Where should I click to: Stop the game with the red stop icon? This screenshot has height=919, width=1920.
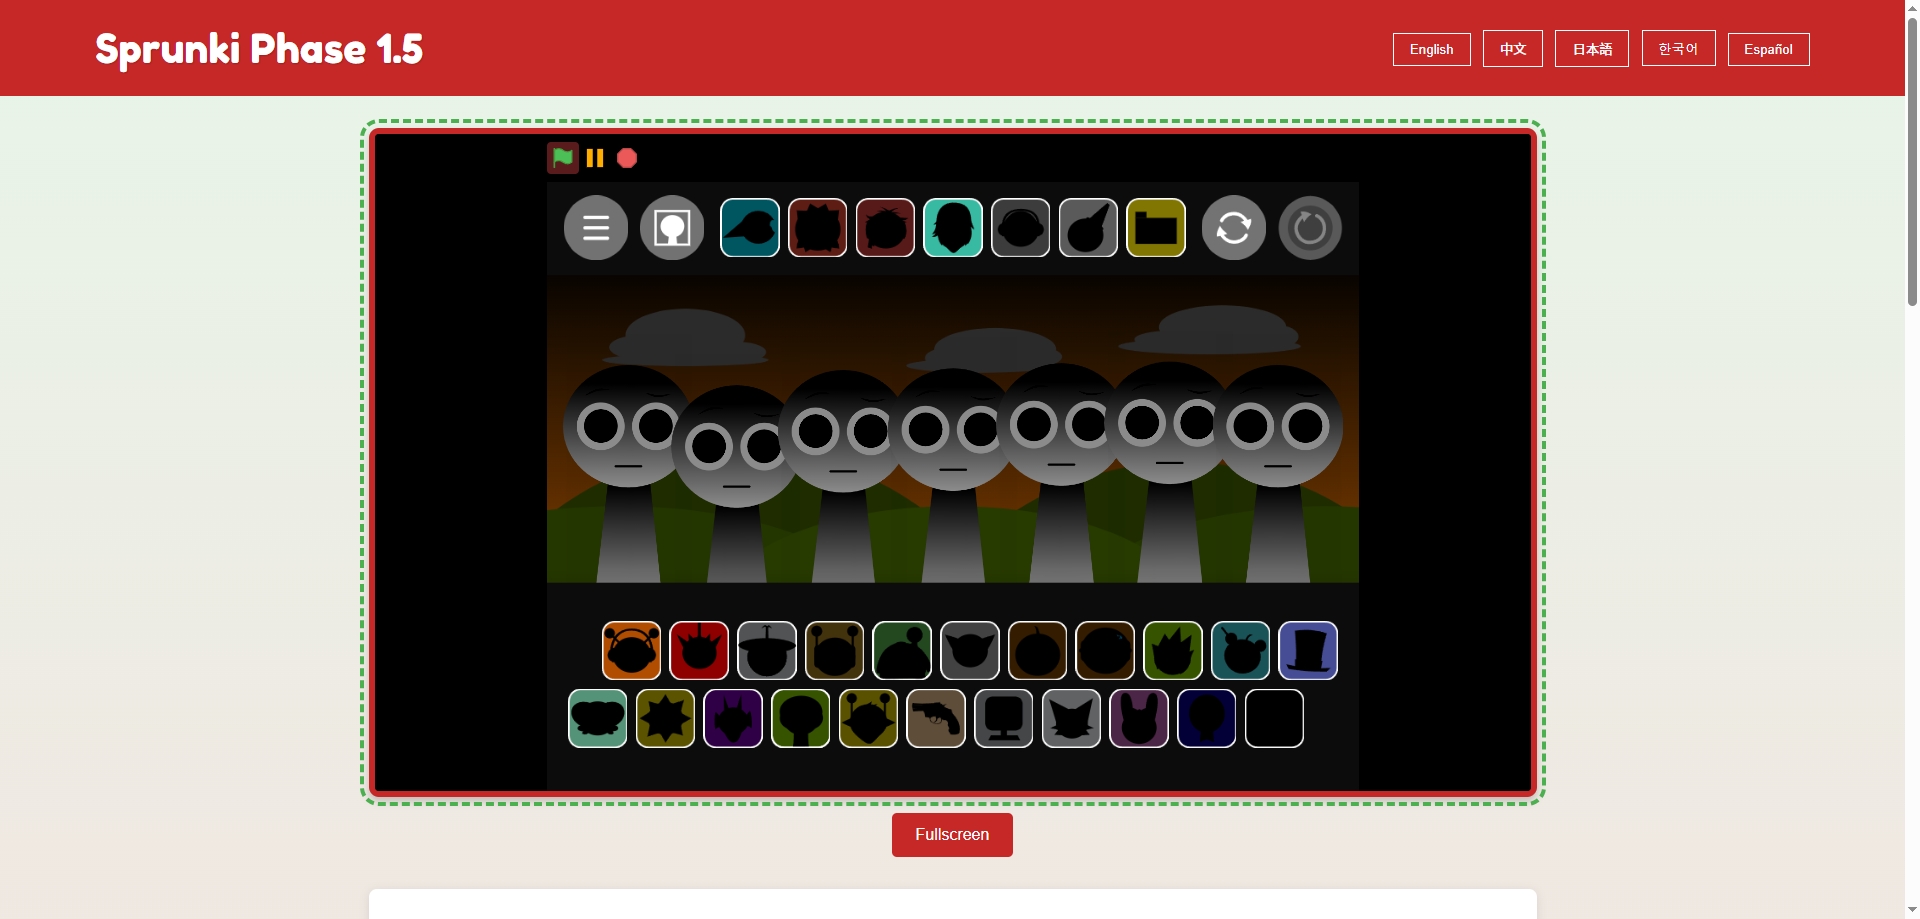point(627,158)
